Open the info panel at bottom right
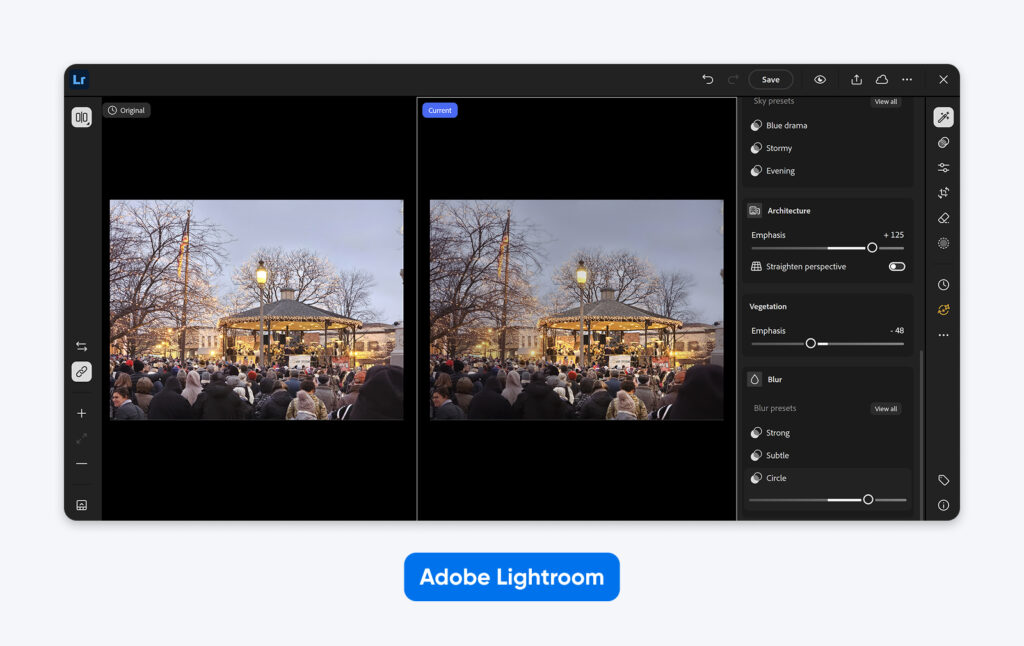 943,505
